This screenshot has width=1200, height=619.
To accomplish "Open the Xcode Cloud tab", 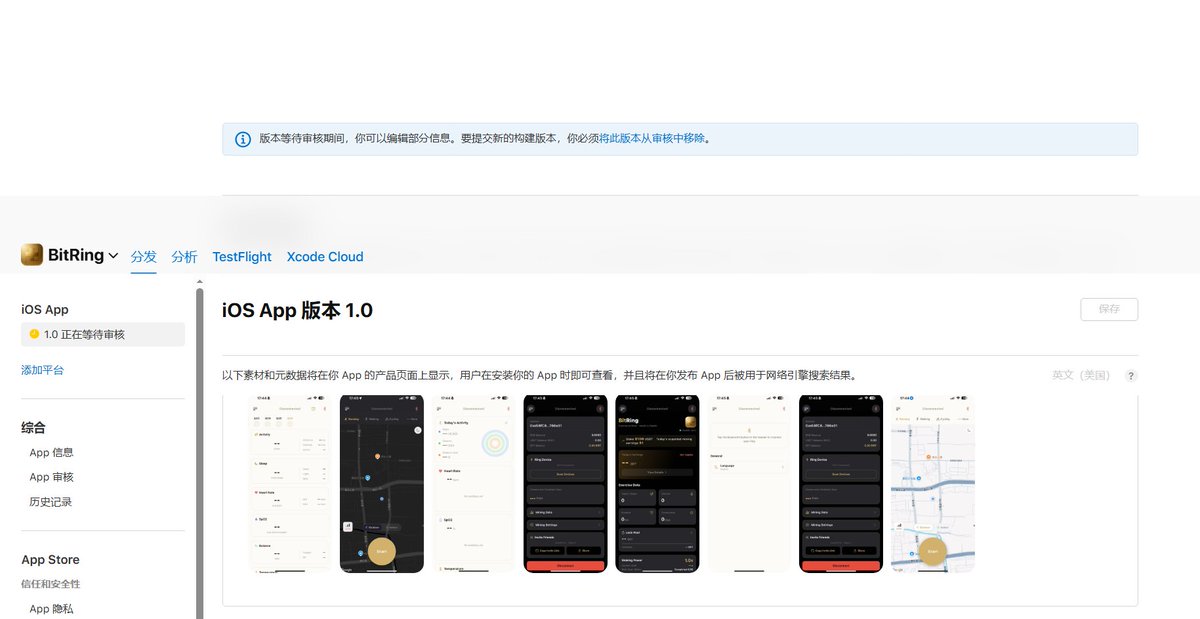I will [x=325, y=257].
